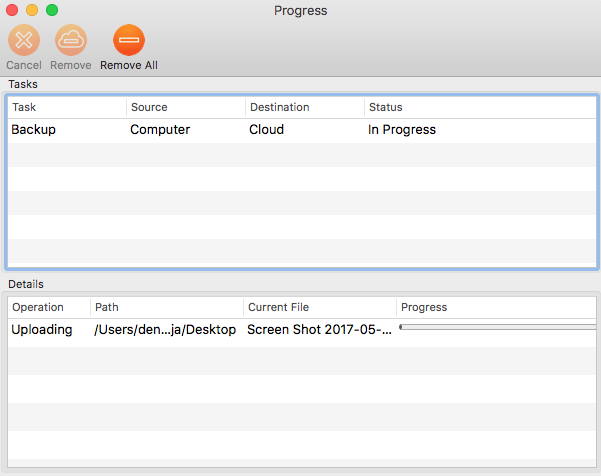
Task: Select the Backup task row
Action: point(302,130)
